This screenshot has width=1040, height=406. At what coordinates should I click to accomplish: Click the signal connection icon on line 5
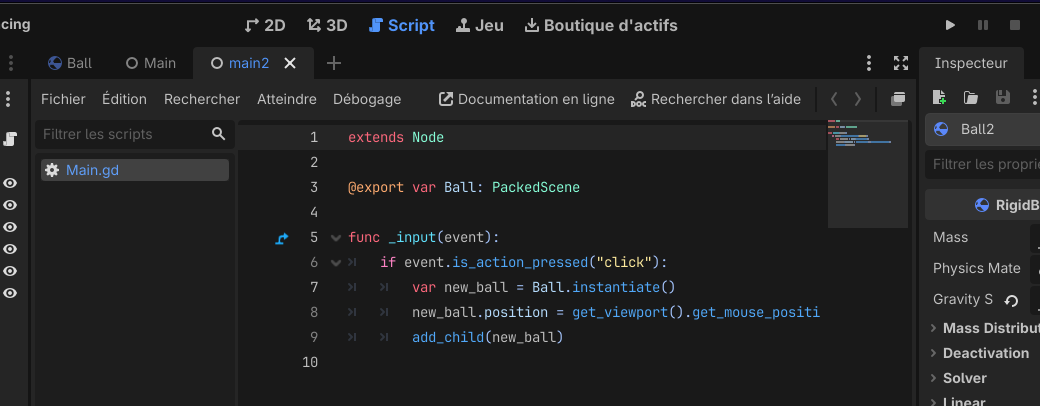282,238
